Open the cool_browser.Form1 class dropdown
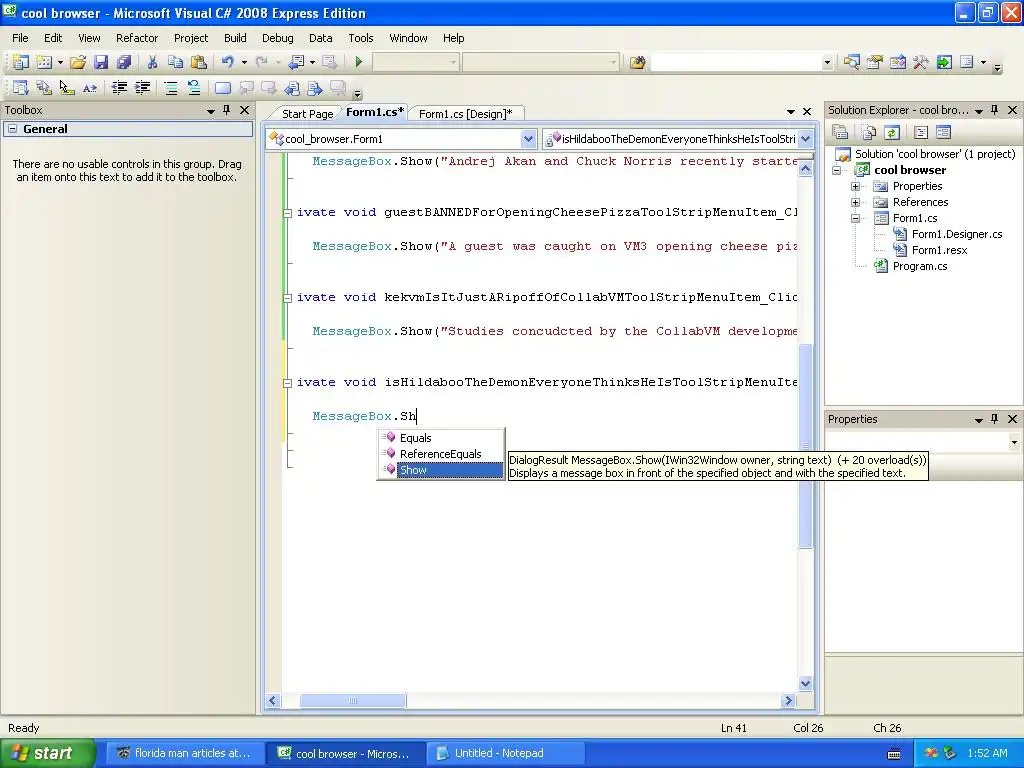Viewport: 1024px width, 768px height. coord(528,138)
